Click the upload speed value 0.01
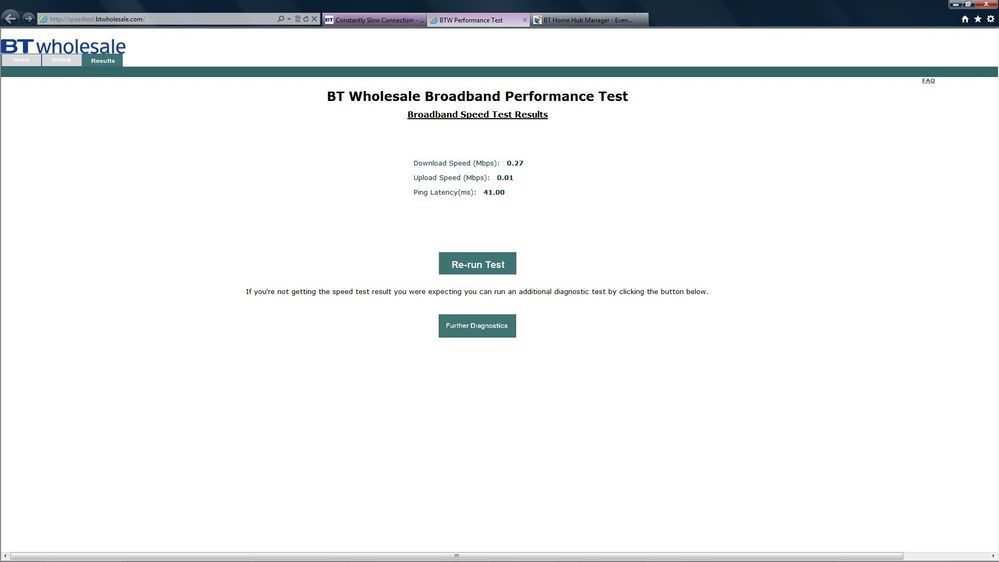The image size is (999, 562). pos(505,178)
